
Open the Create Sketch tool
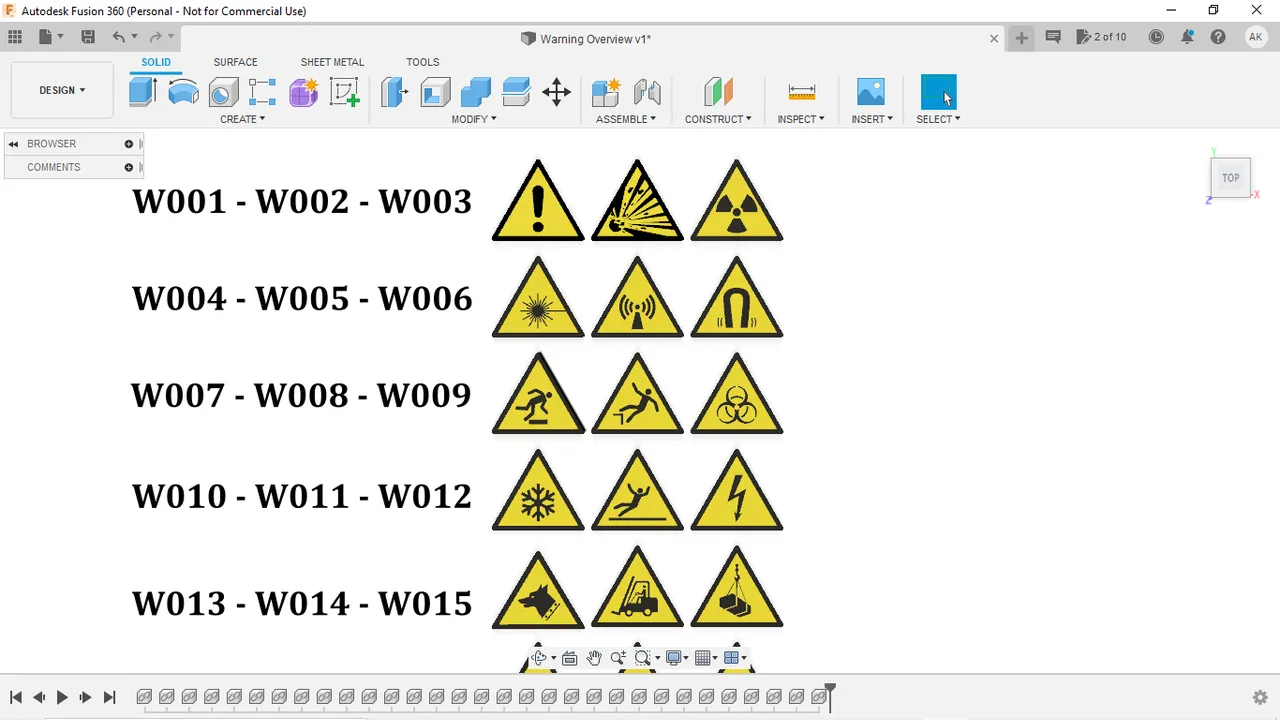click(x=344, y=92)
